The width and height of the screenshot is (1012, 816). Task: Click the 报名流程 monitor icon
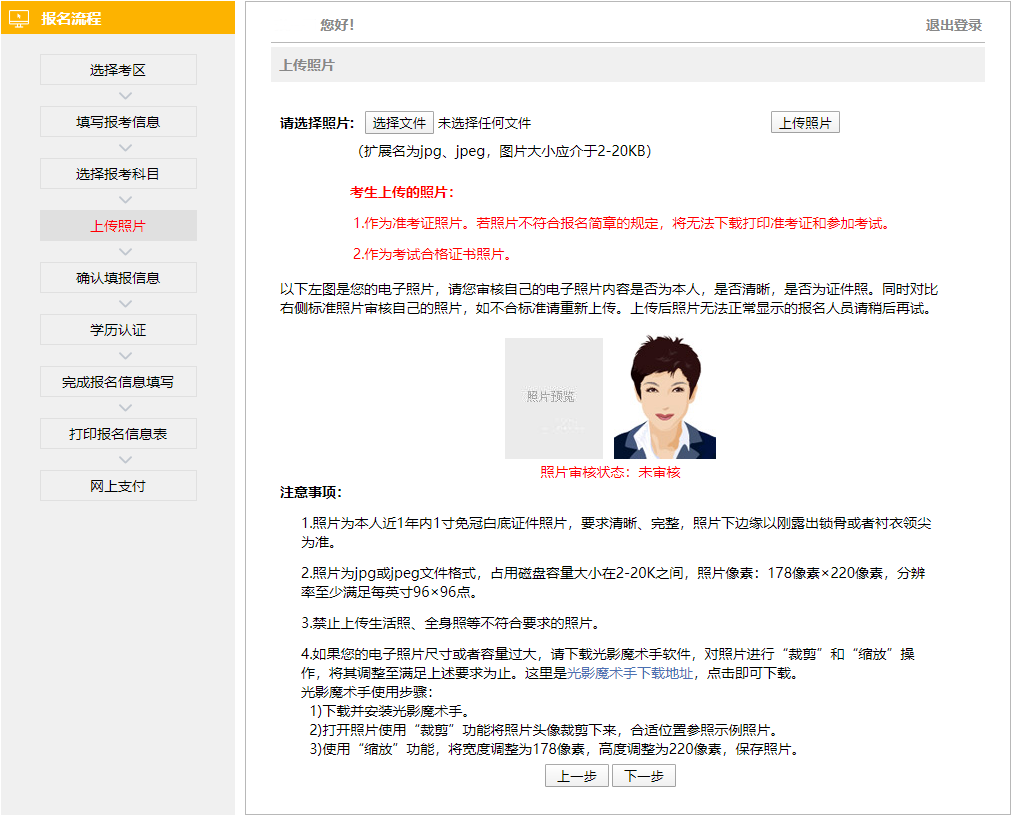[x=19, y=18]
